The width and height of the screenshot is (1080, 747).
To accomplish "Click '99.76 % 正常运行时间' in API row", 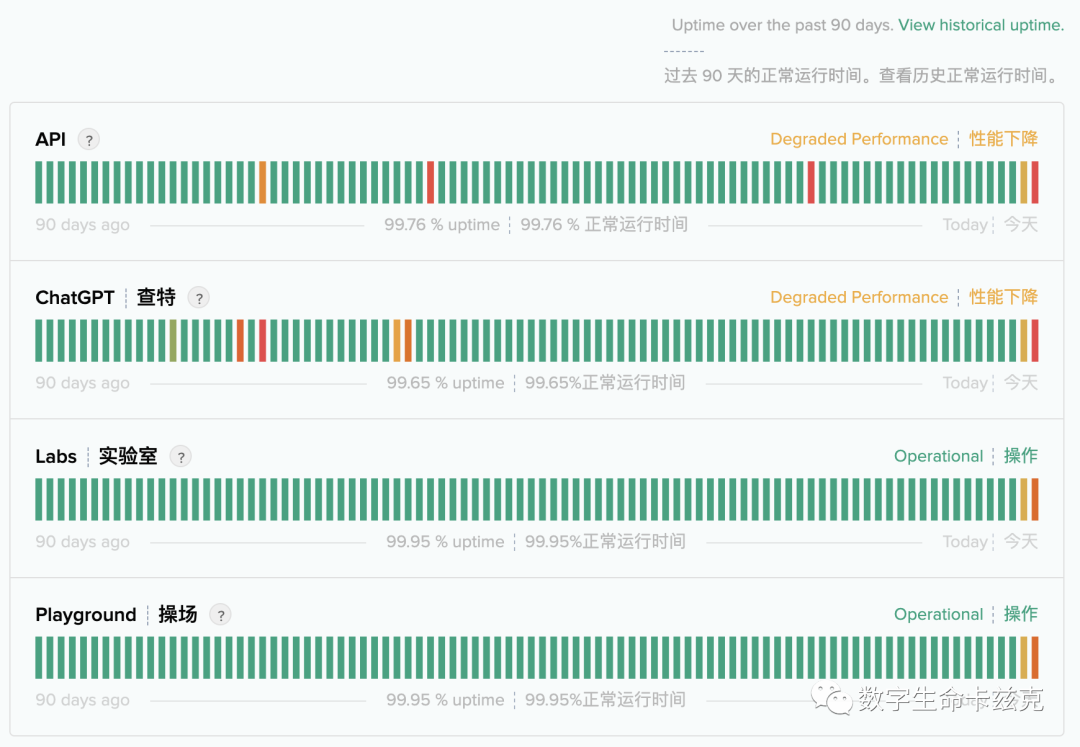I will [604, 224].
